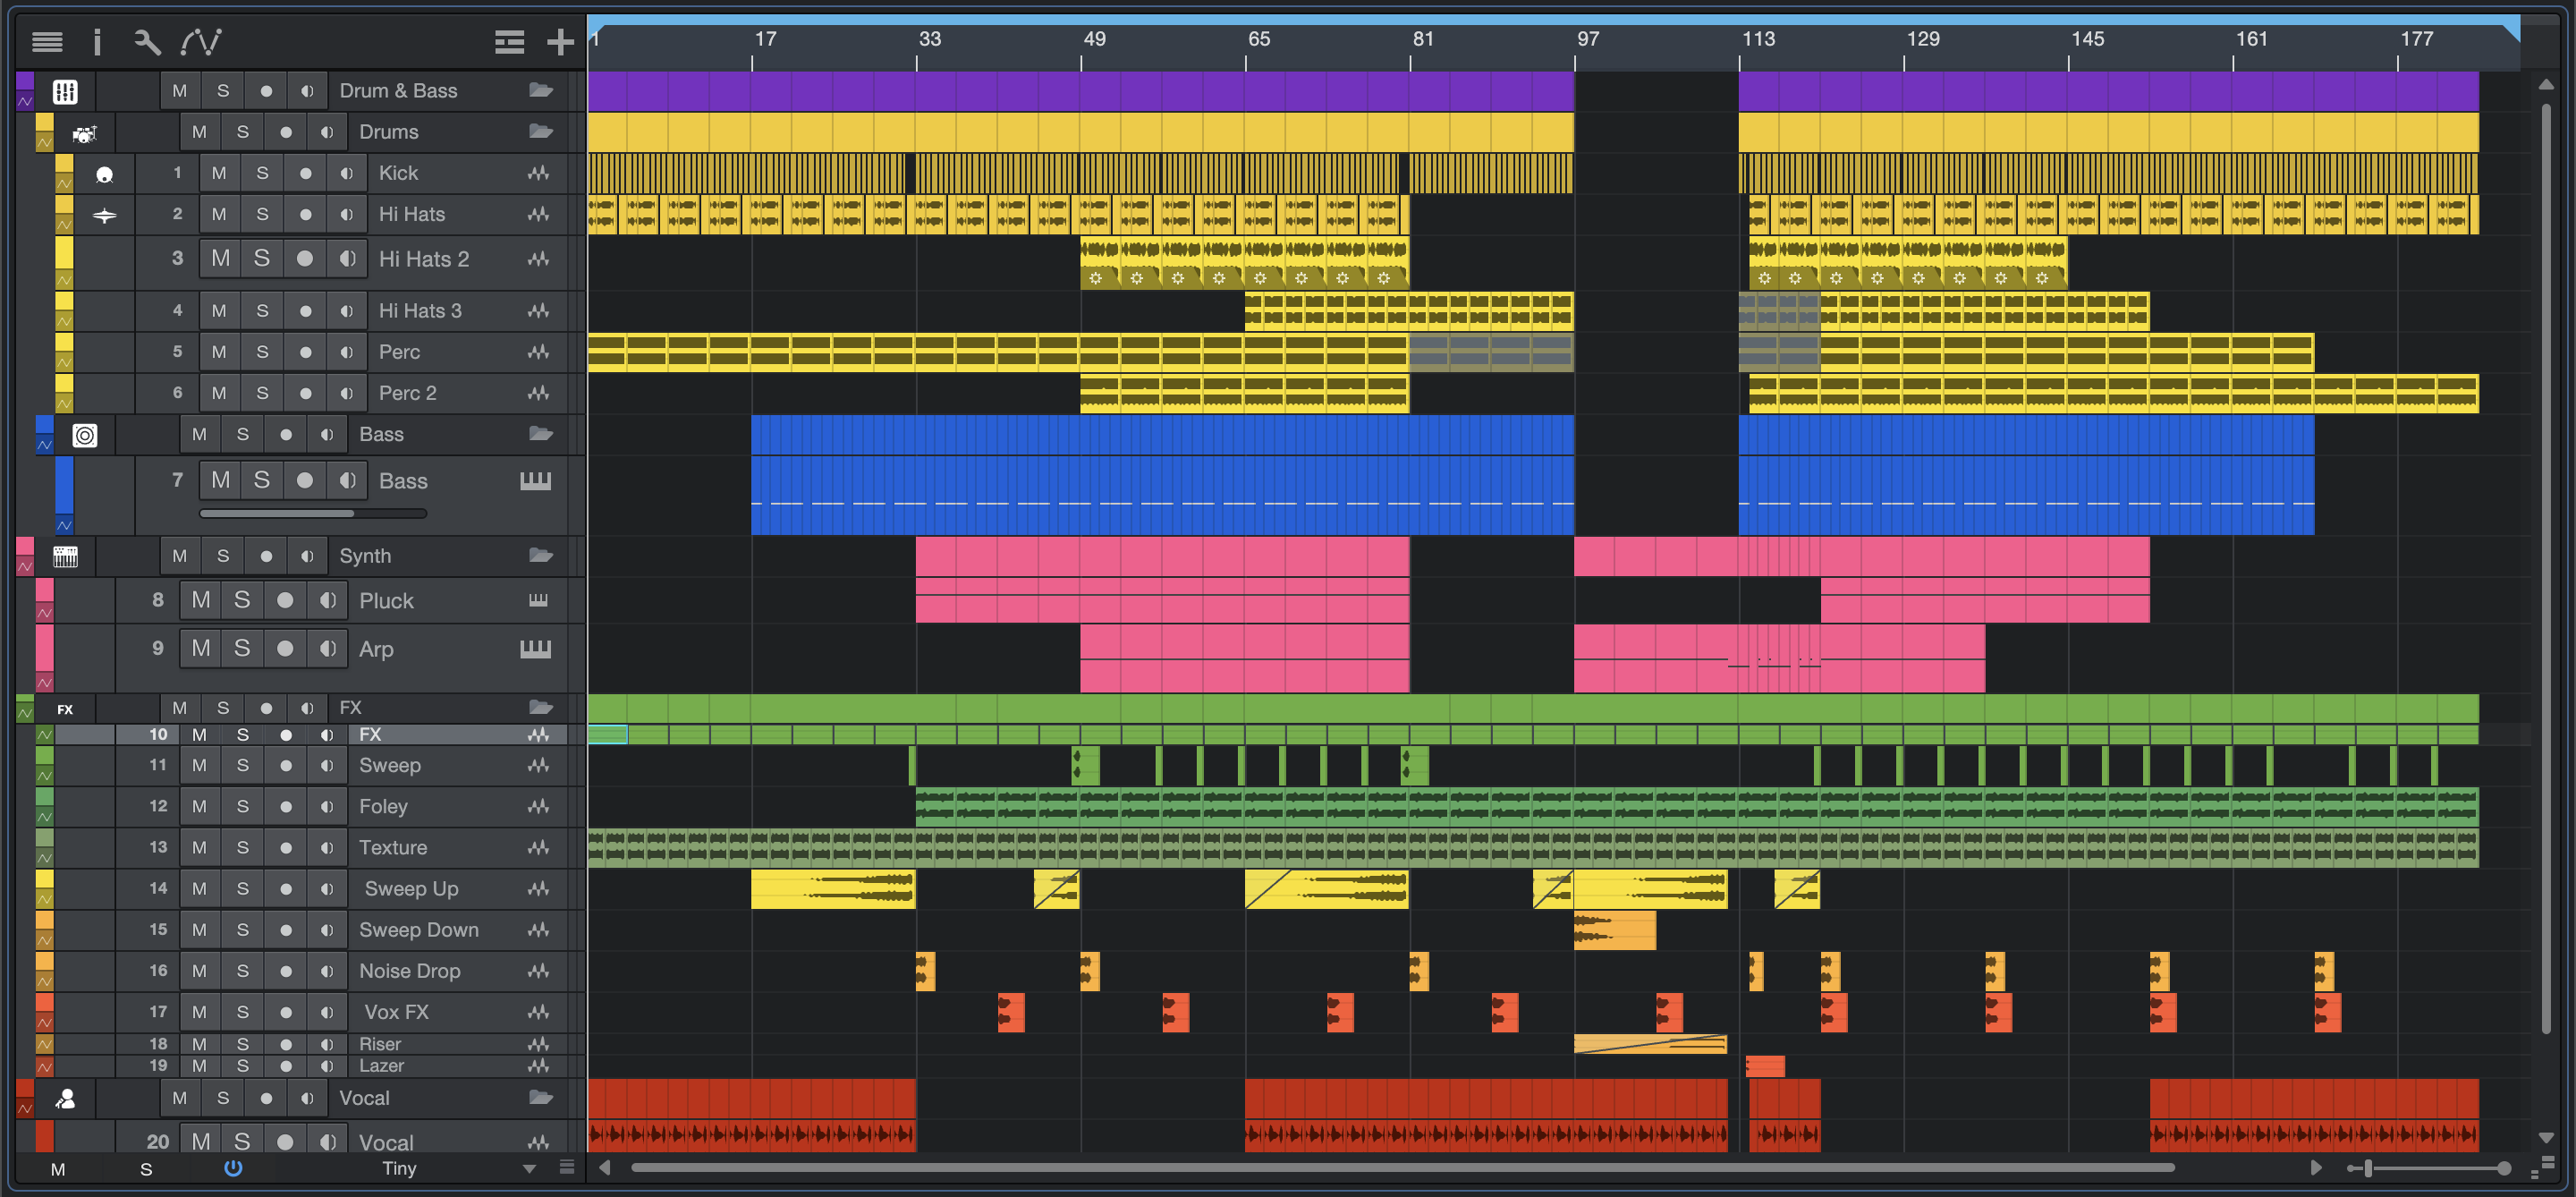Solo the Pluck track
The image size is (2576, 1197).
click(x=242, y=600)
